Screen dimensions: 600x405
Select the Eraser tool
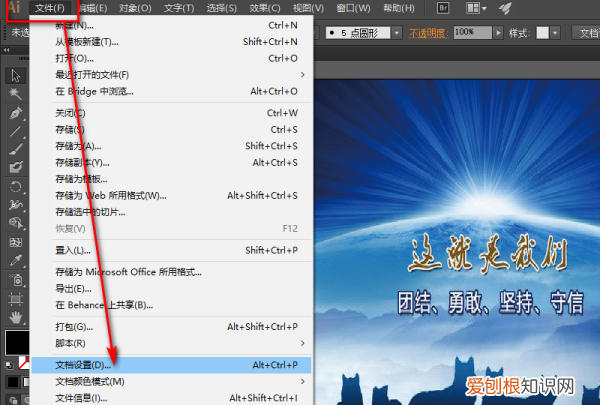pos(16,167)
